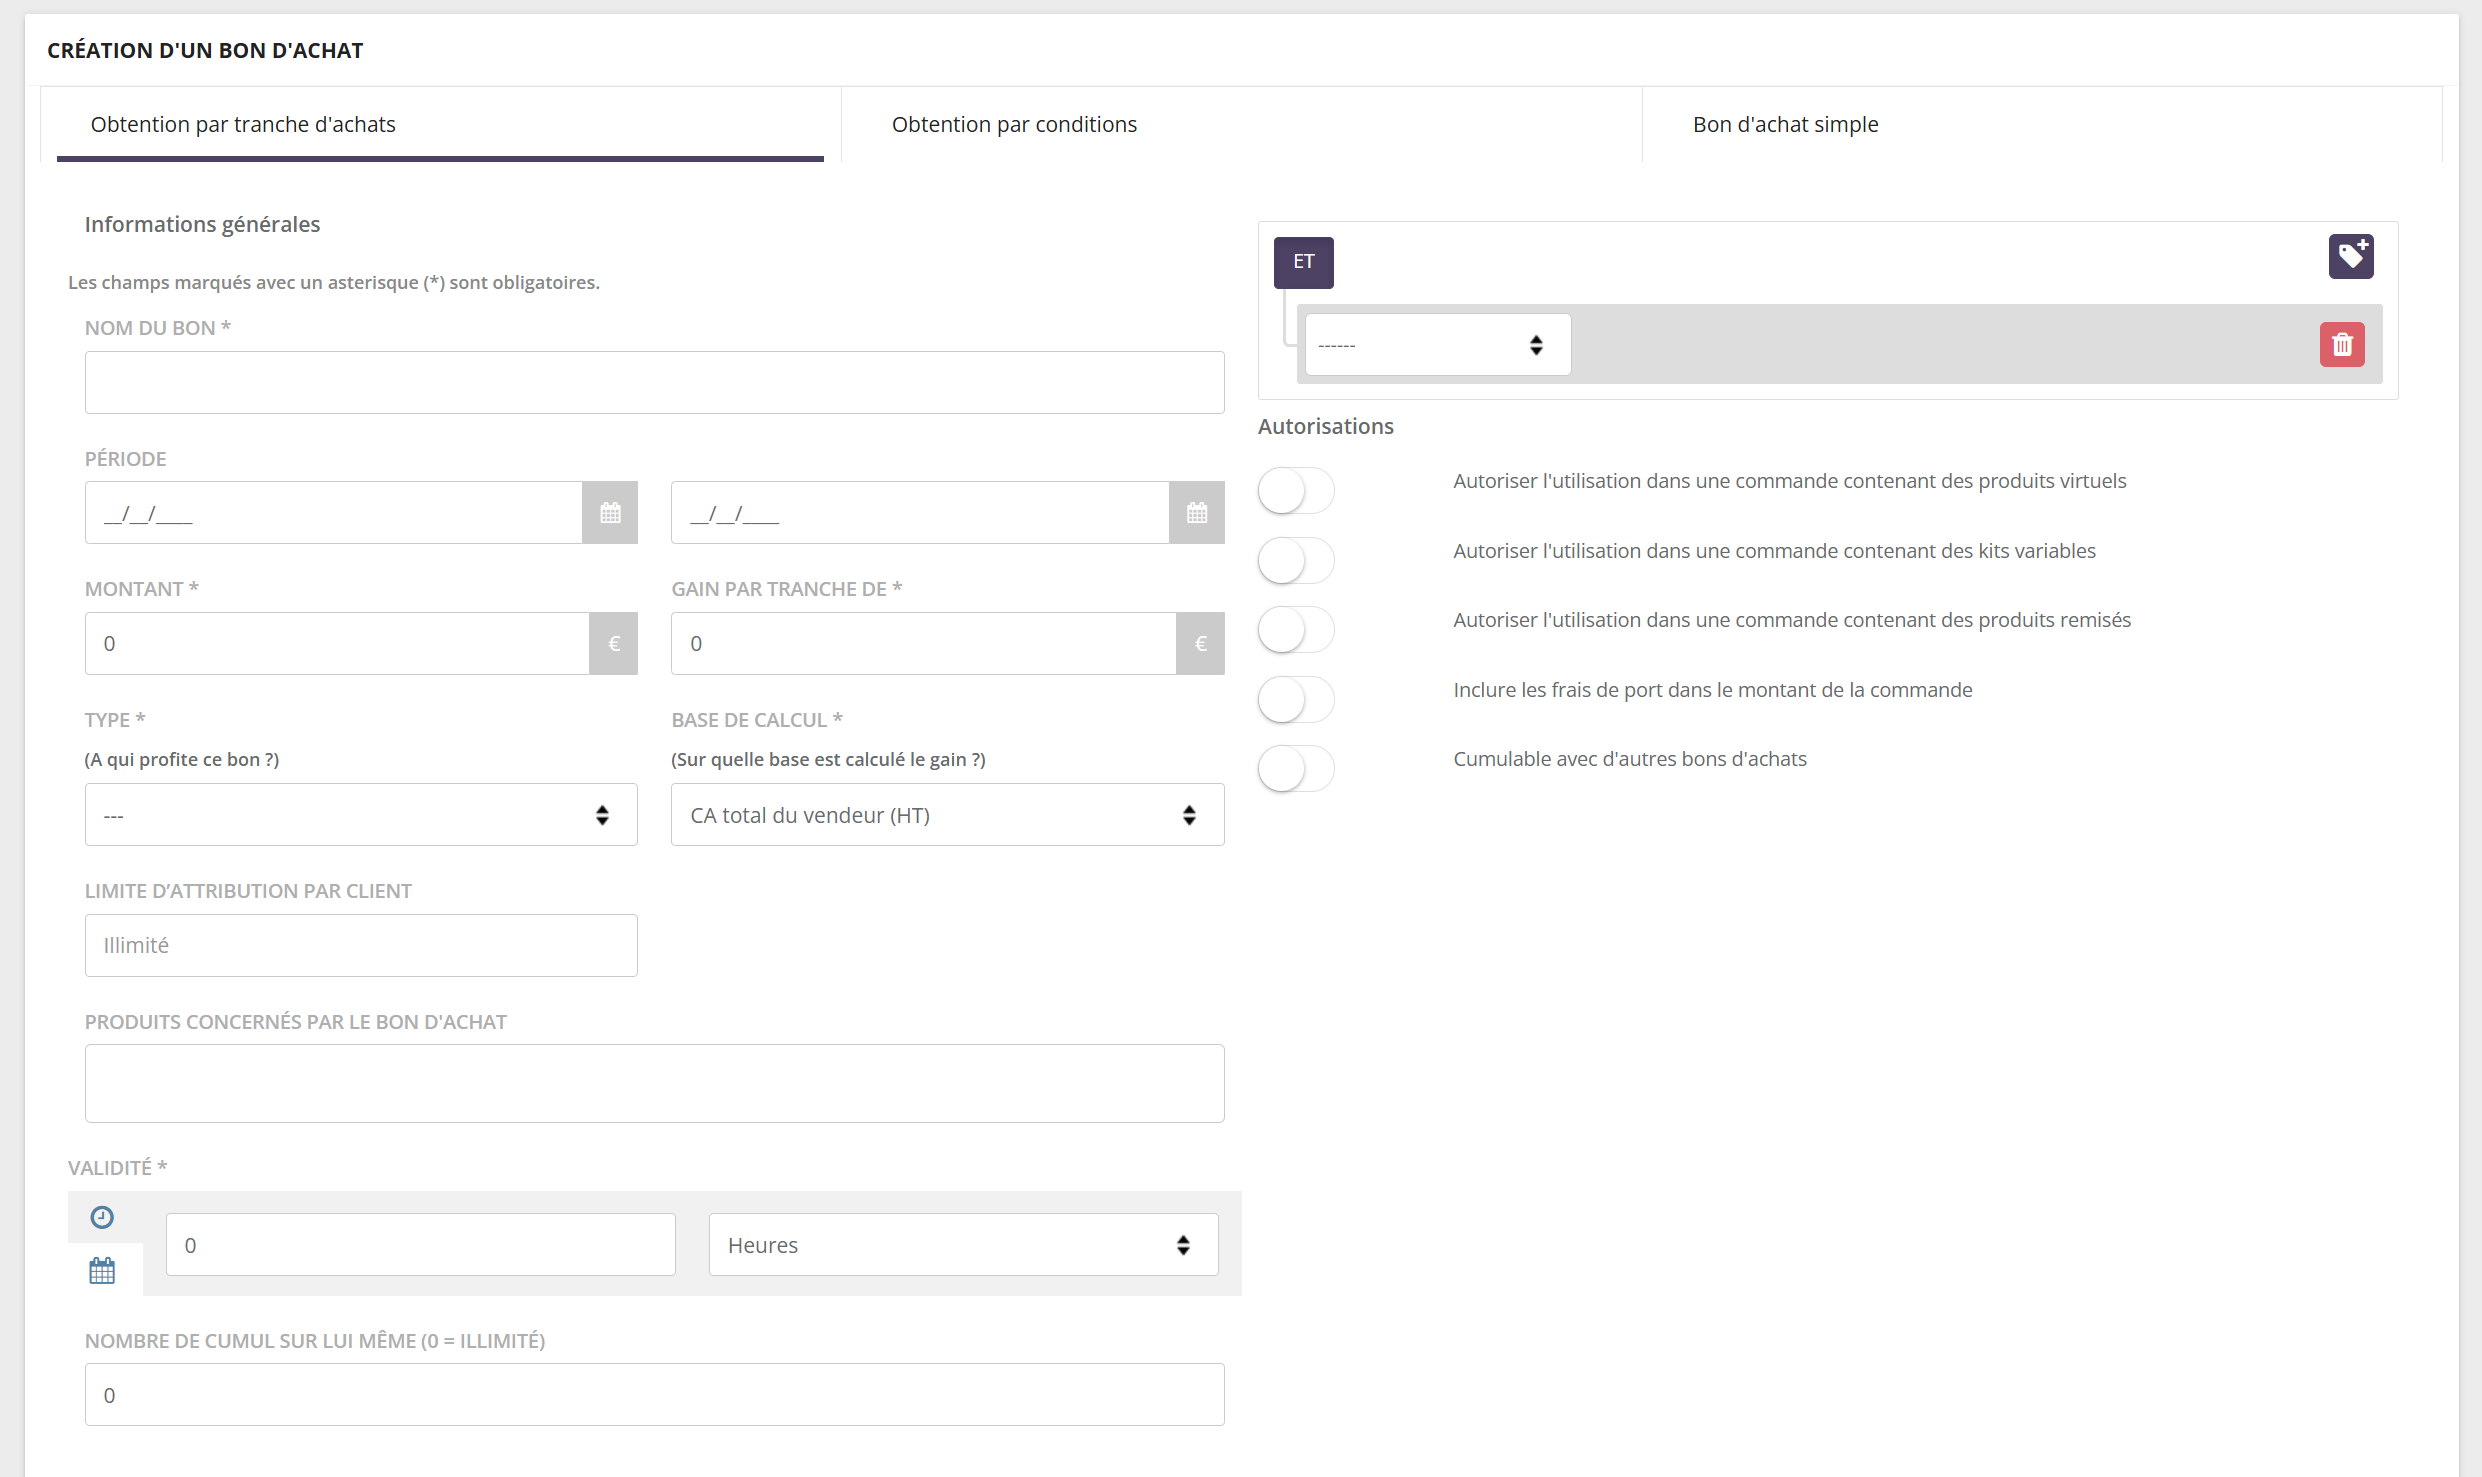Open the end date calendar picker
The height and width of the screenshot is (1477, 2482).
(x=1197, y=513)
